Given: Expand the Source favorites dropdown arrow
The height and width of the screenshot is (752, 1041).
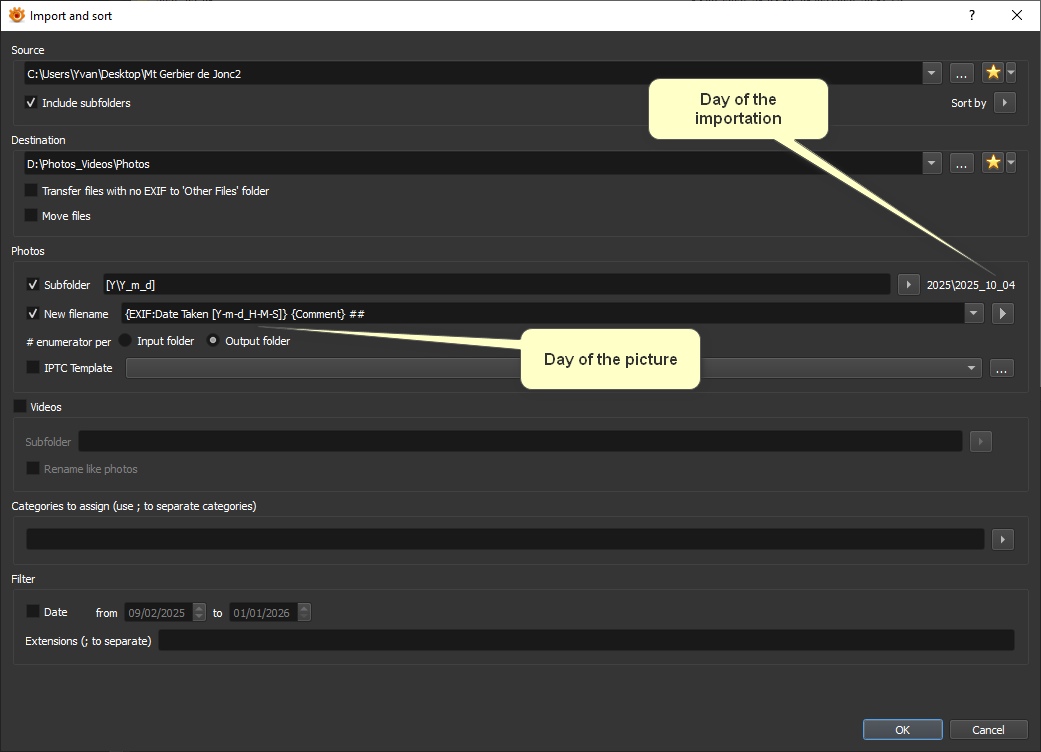Looking at the screenshot, I should [1010, 72].
